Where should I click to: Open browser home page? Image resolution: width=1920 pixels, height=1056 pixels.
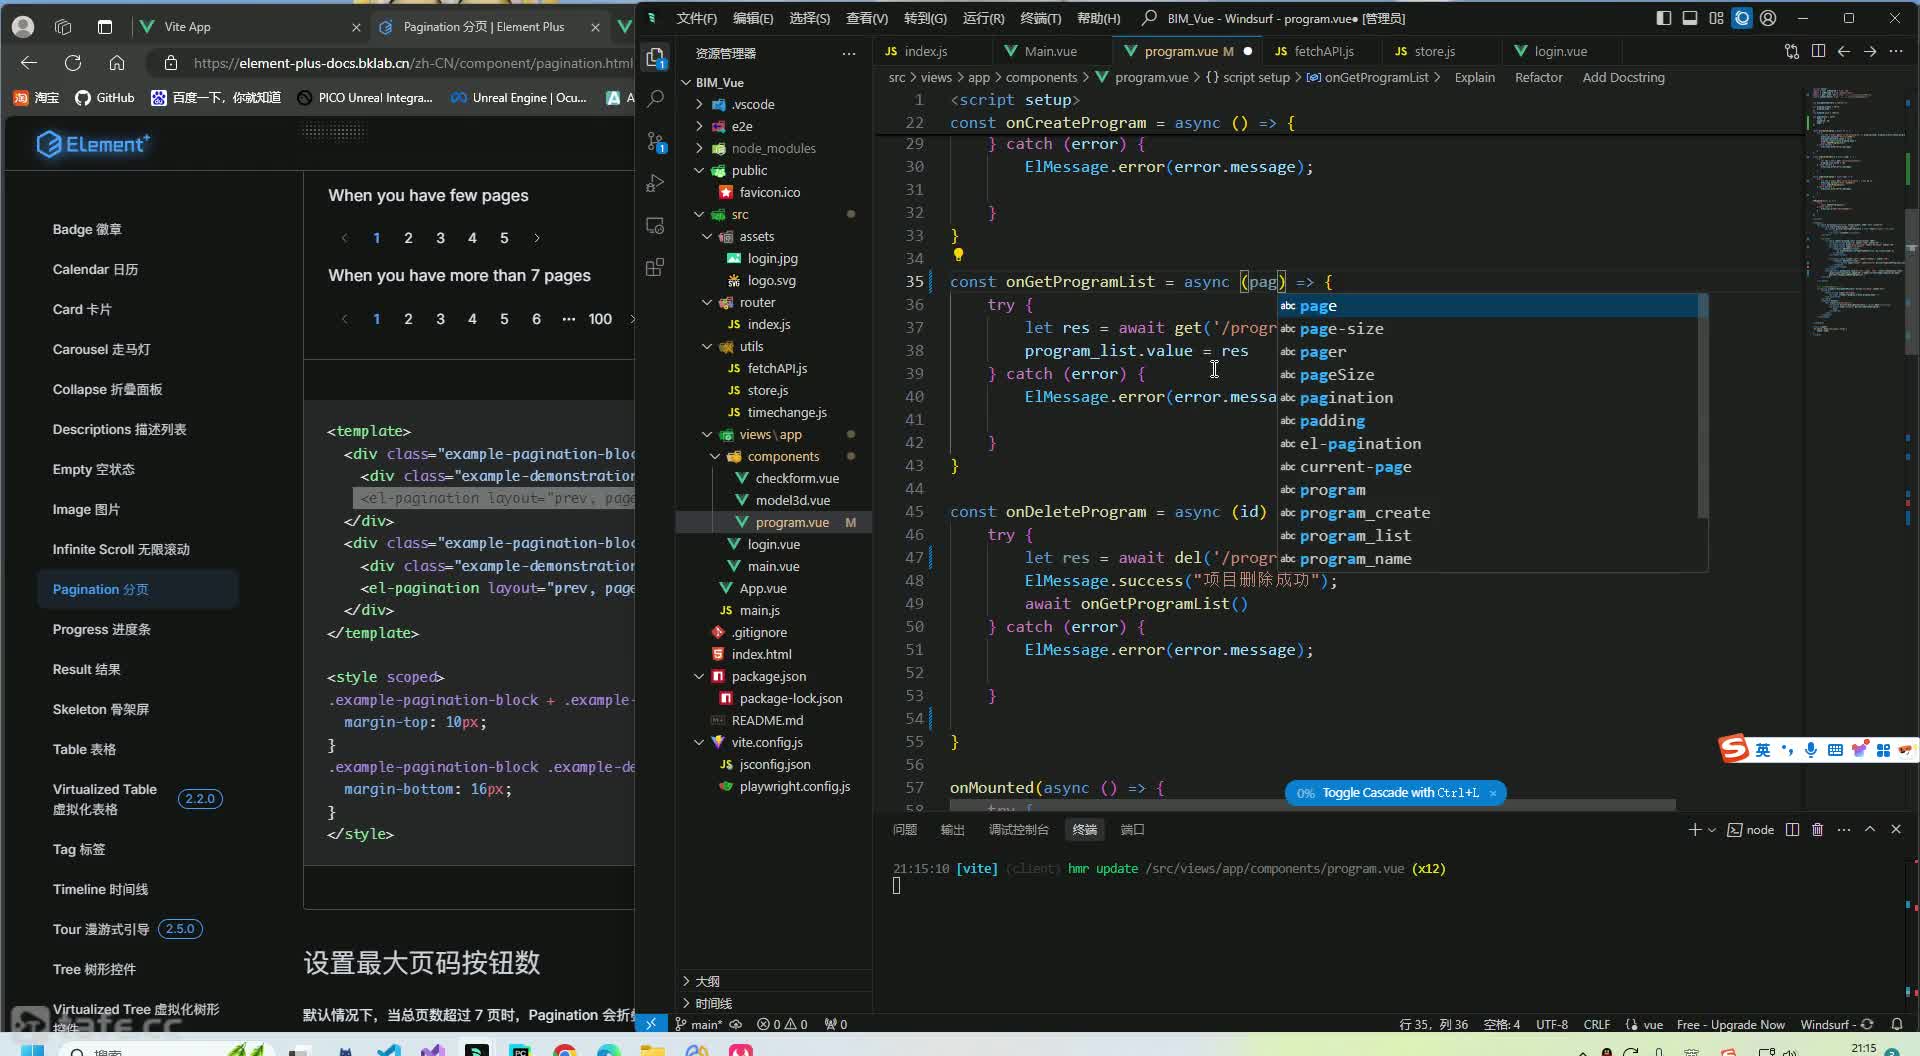[x=117, y=63]
